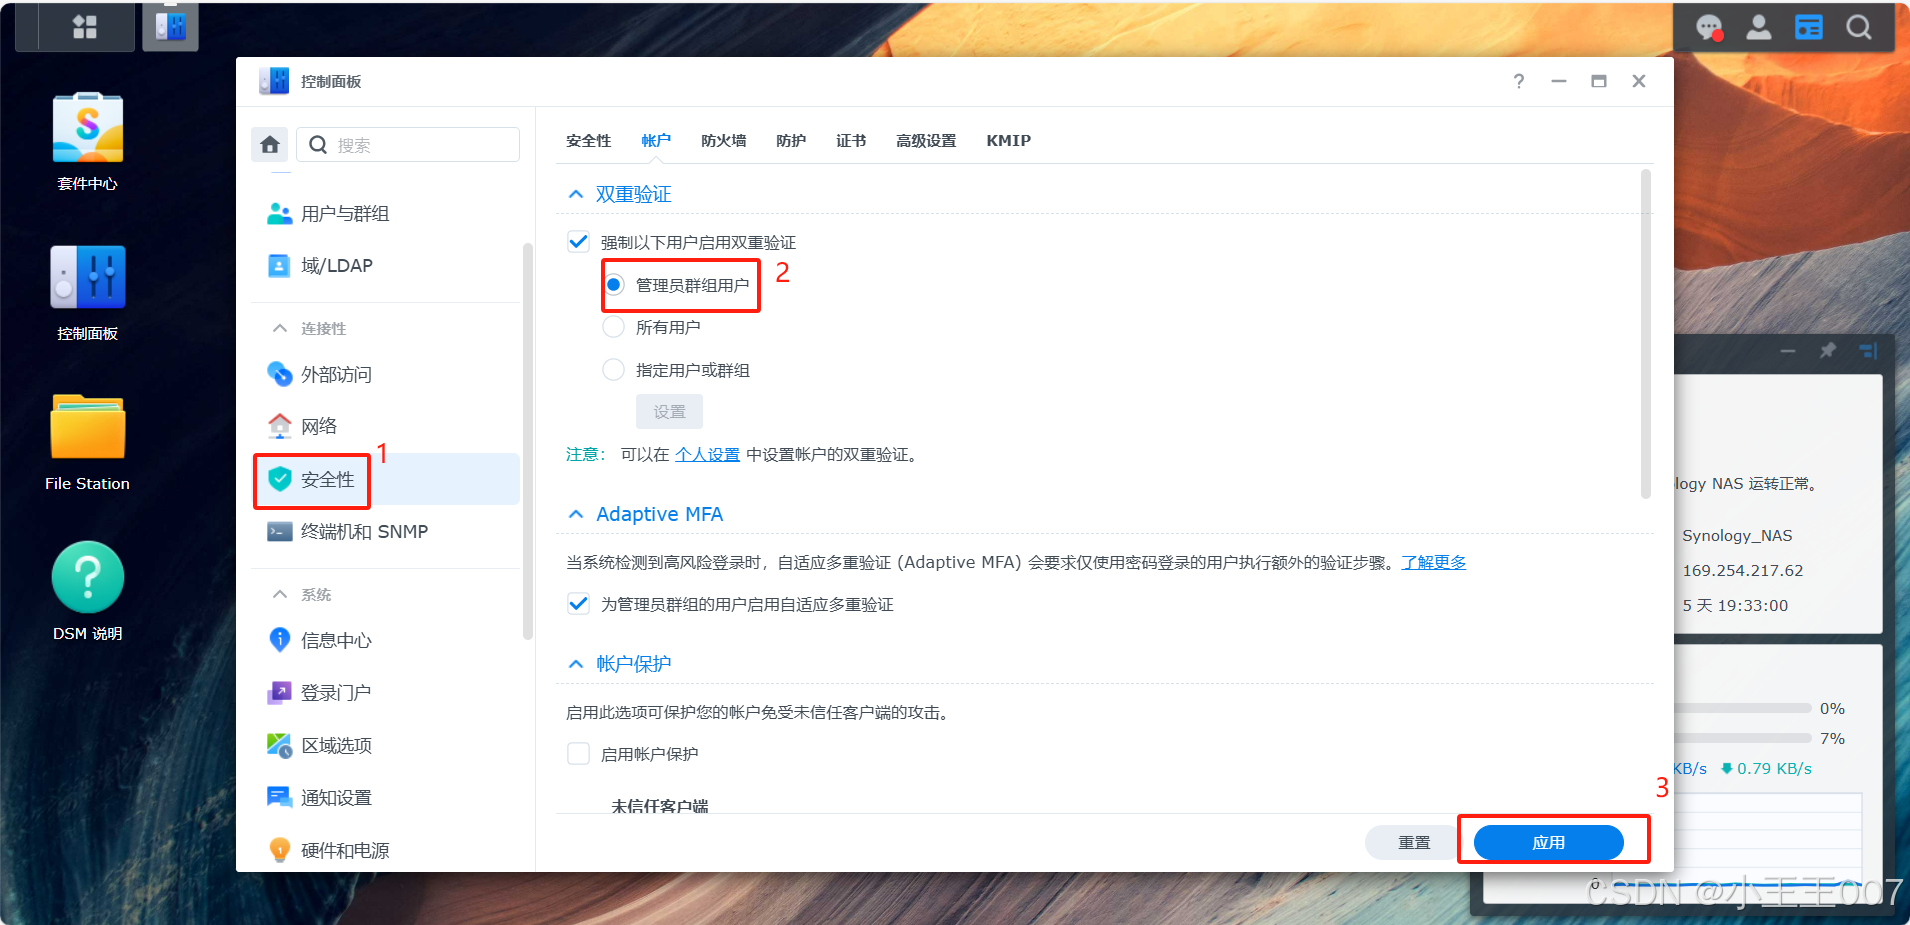Image resolution: width=1910 pixels, height=925 pixels.
Task: Click Synology_NAS server name in widget
Action: pyautogui.click(x=1737, y=536)
